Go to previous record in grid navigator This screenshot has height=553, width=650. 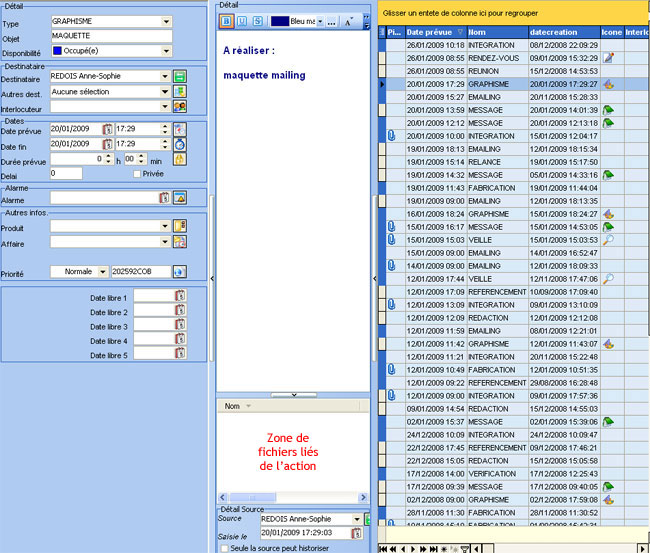coord(403,549)
